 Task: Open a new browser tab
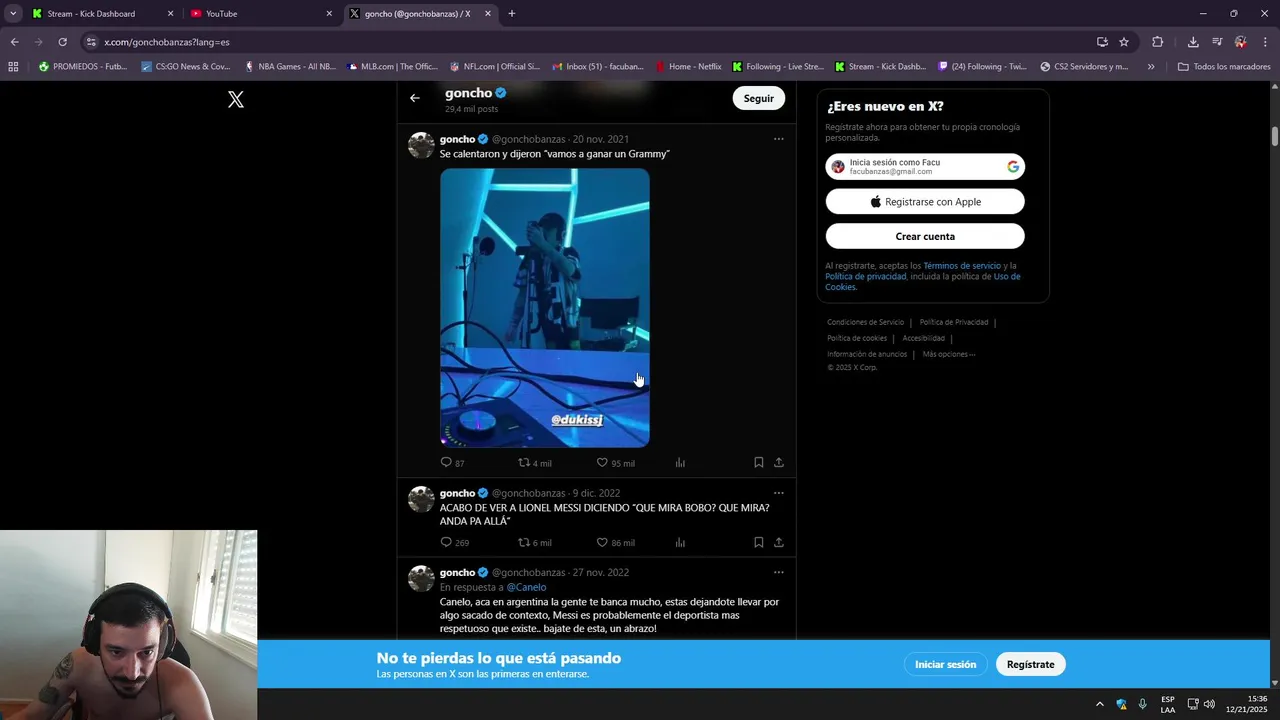point(512,14)
